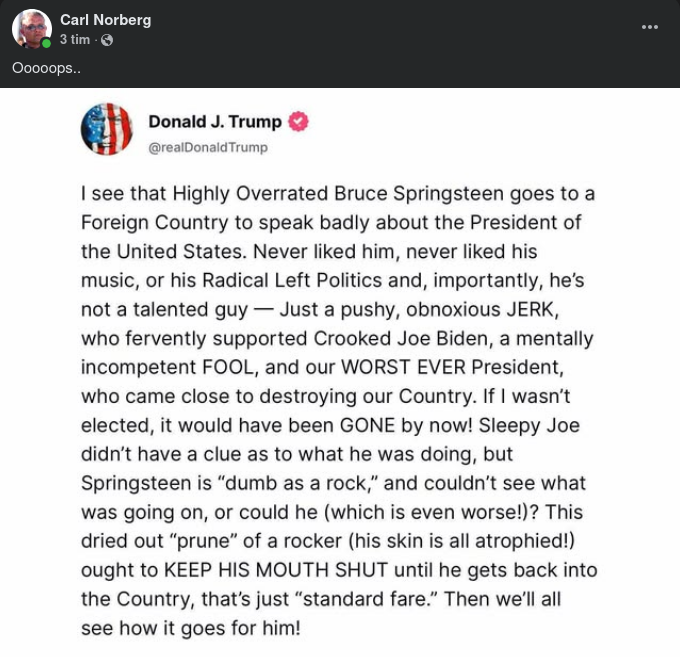Click the @realDonaldTrump handle
The height and width of the screenshot is (657, 680).
207,147
